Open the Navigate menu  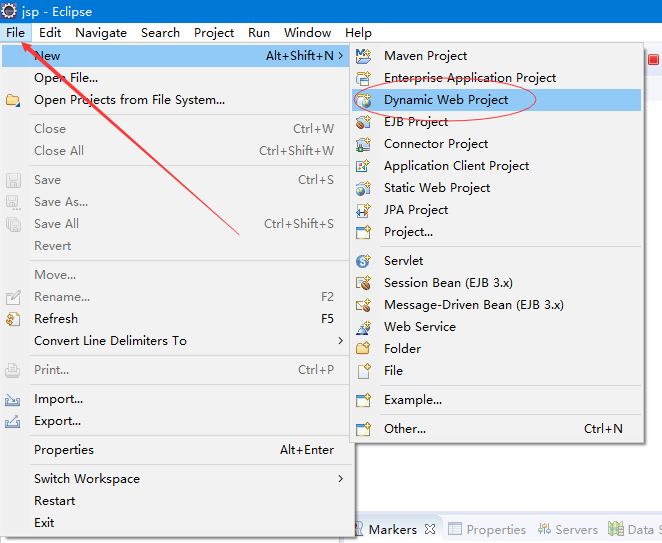click(101, 33)
